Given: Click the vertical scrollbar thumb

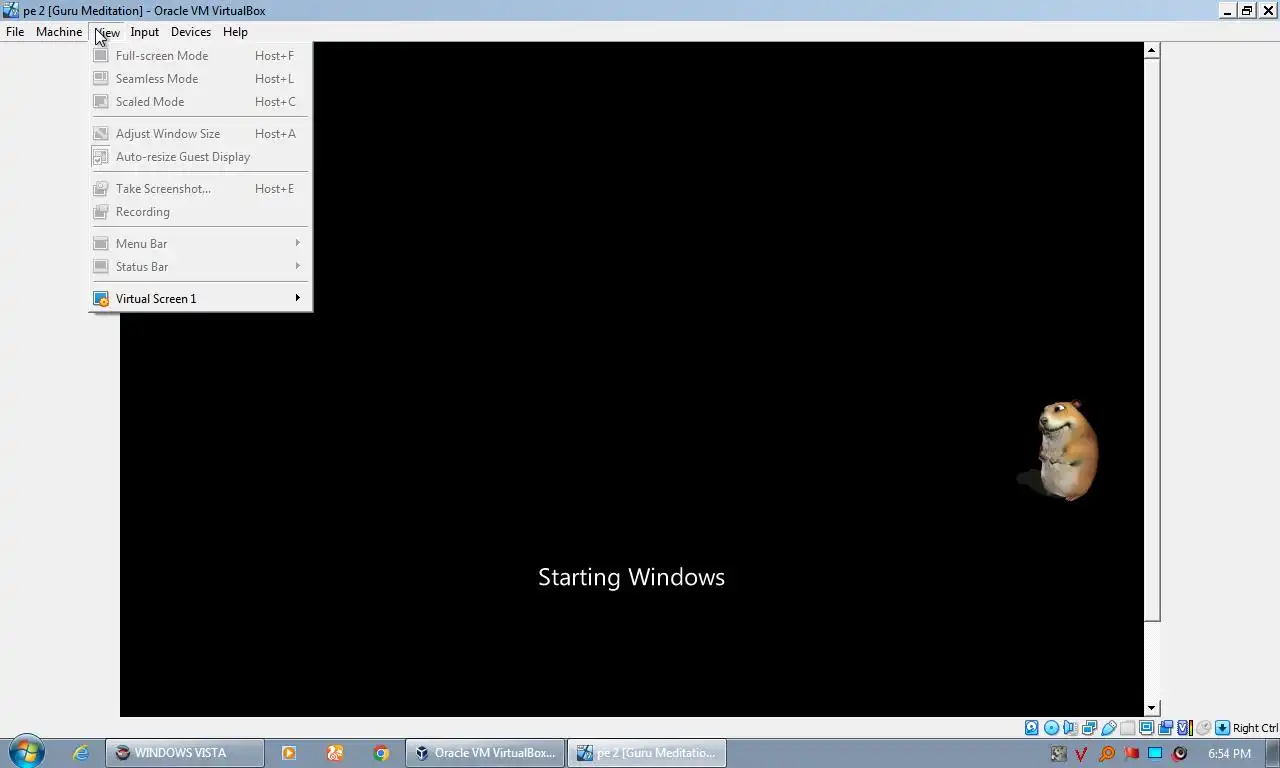Looking at the screenshot, I should point(1152,340).
